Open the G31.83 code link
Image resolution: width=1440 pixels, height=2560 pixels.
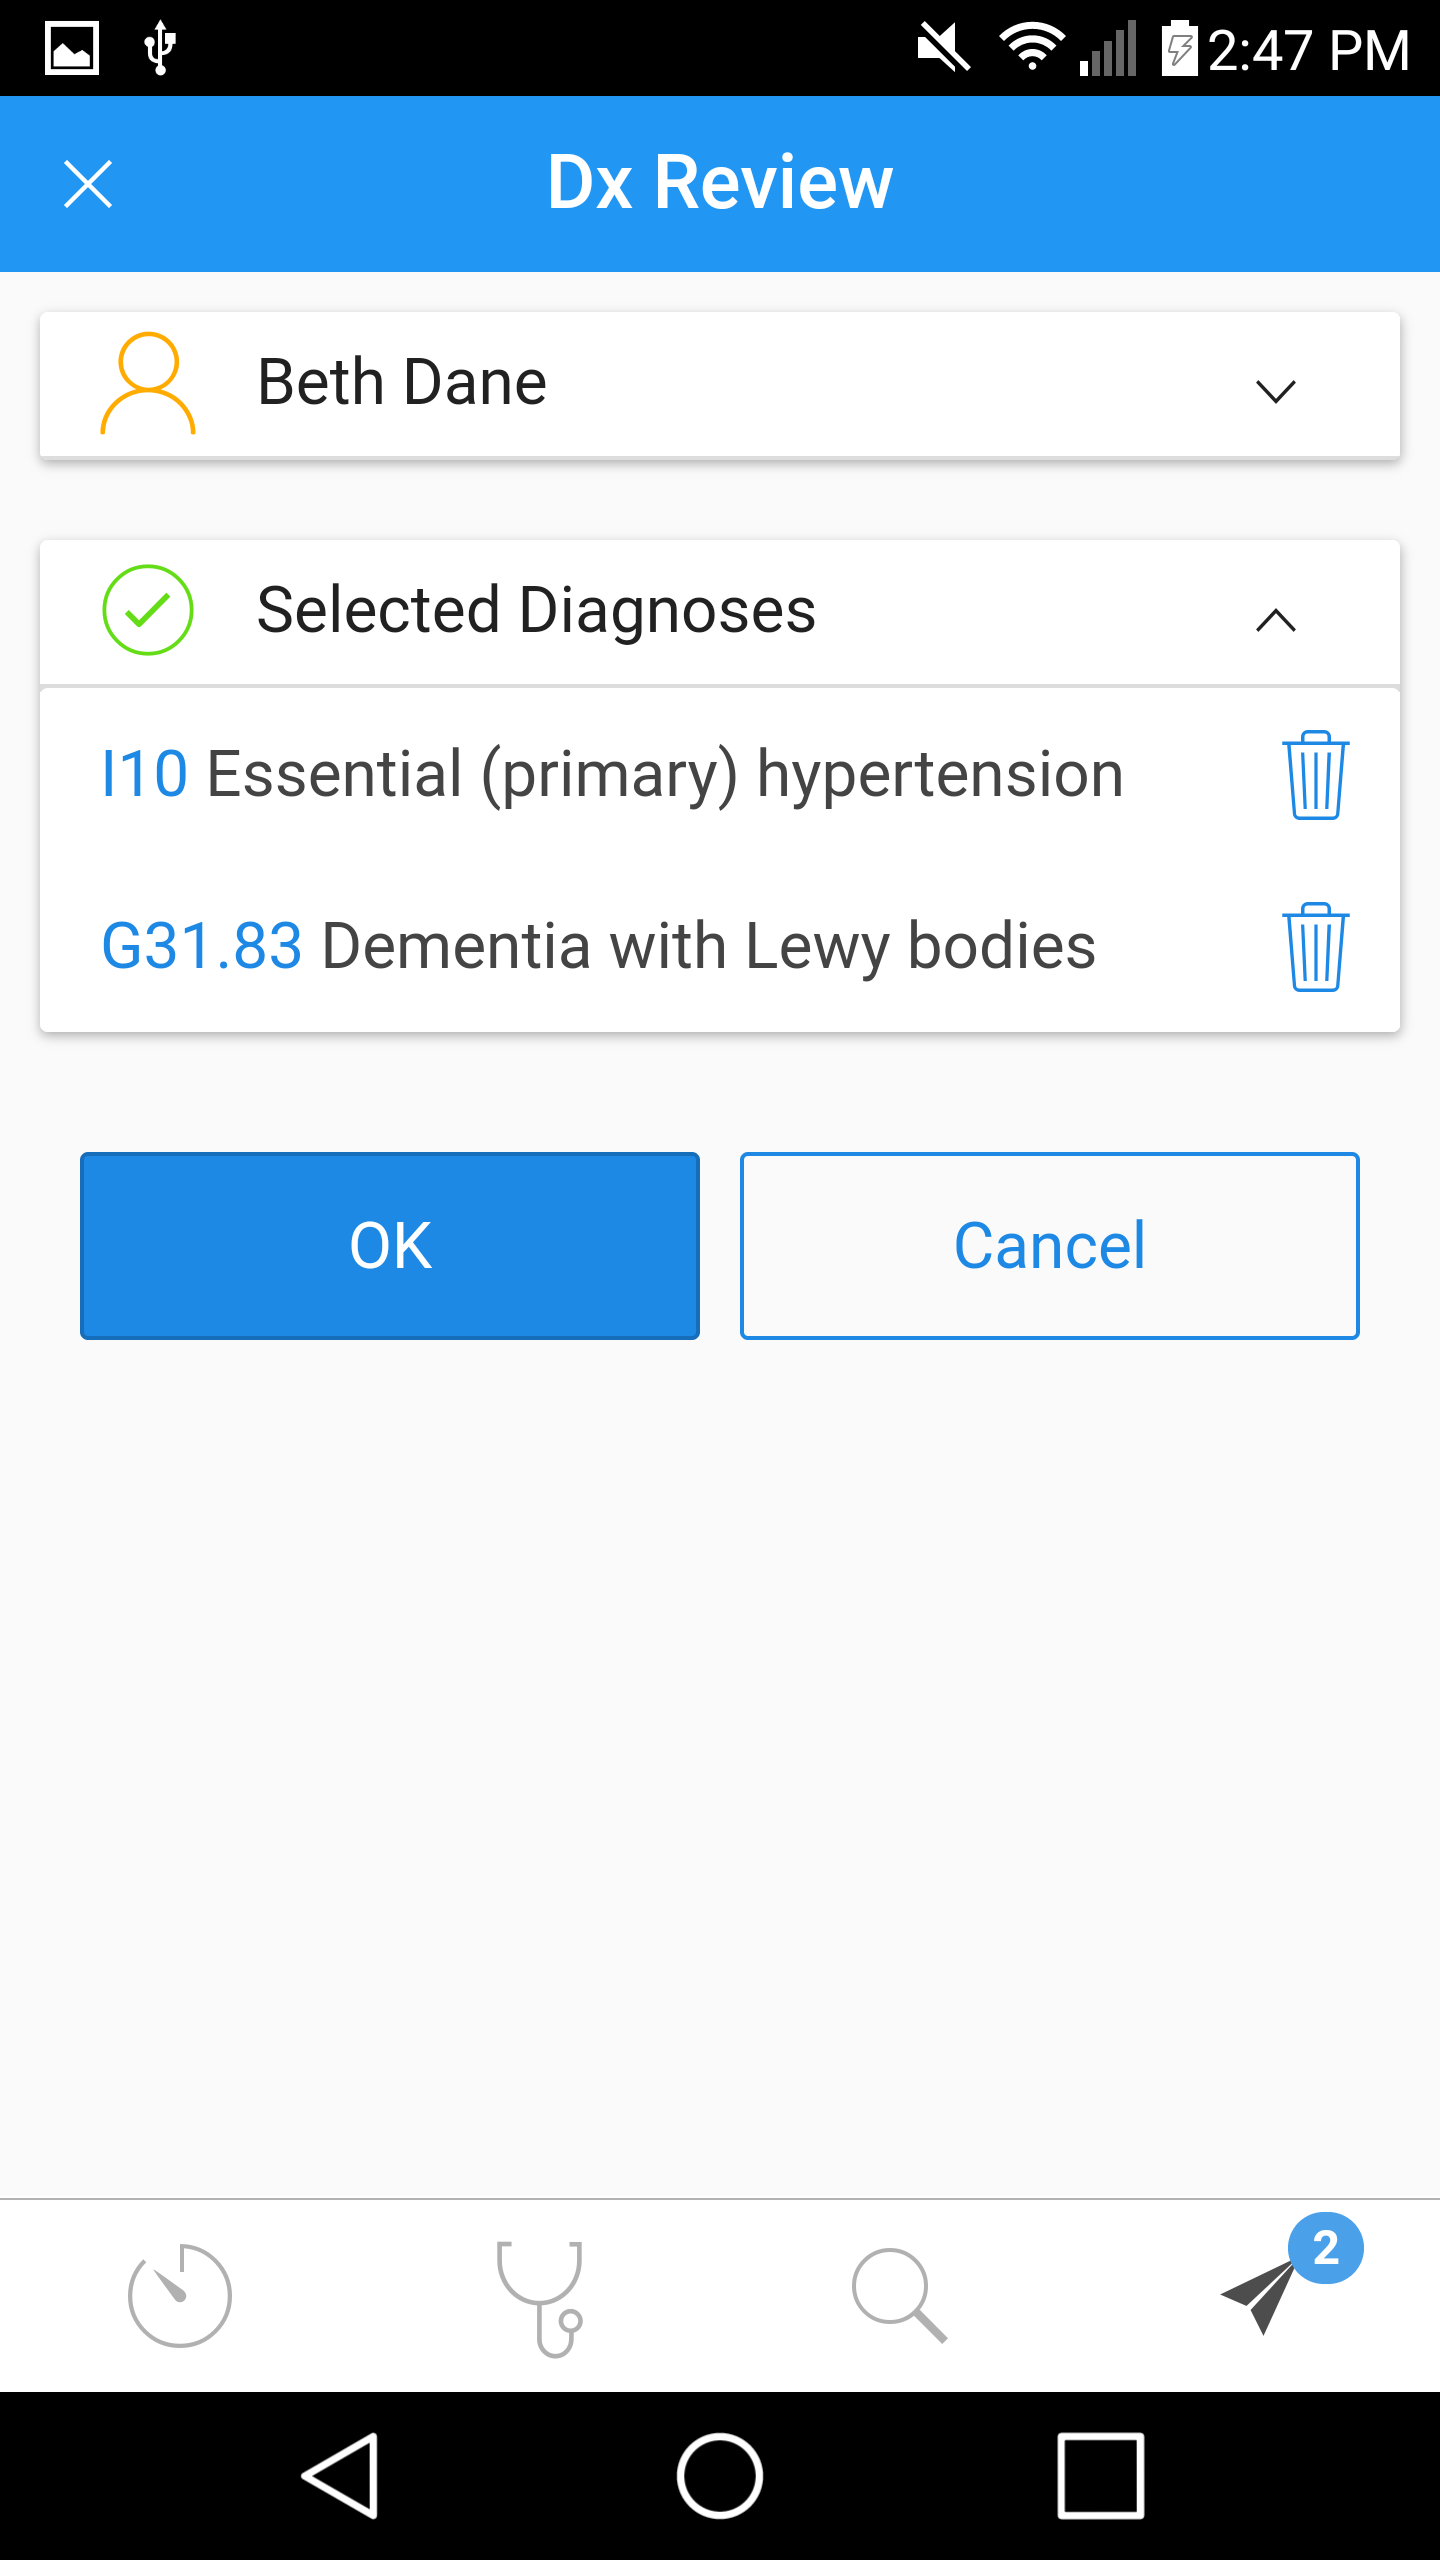point(202,947)
